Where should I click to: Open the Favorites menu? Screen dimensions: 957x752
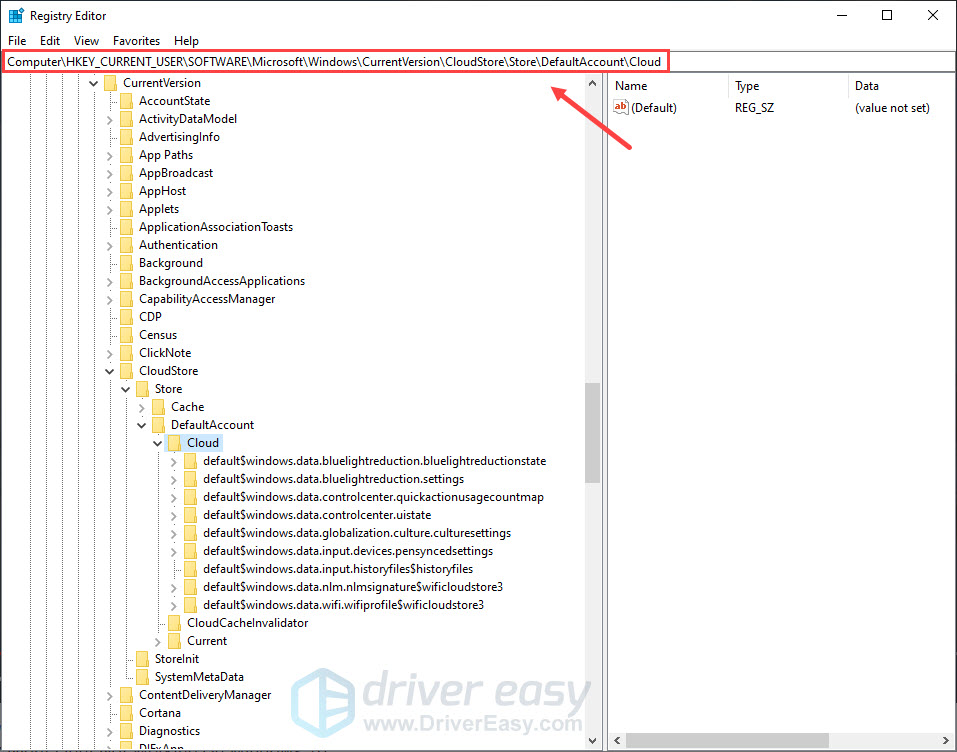point(136,41)
